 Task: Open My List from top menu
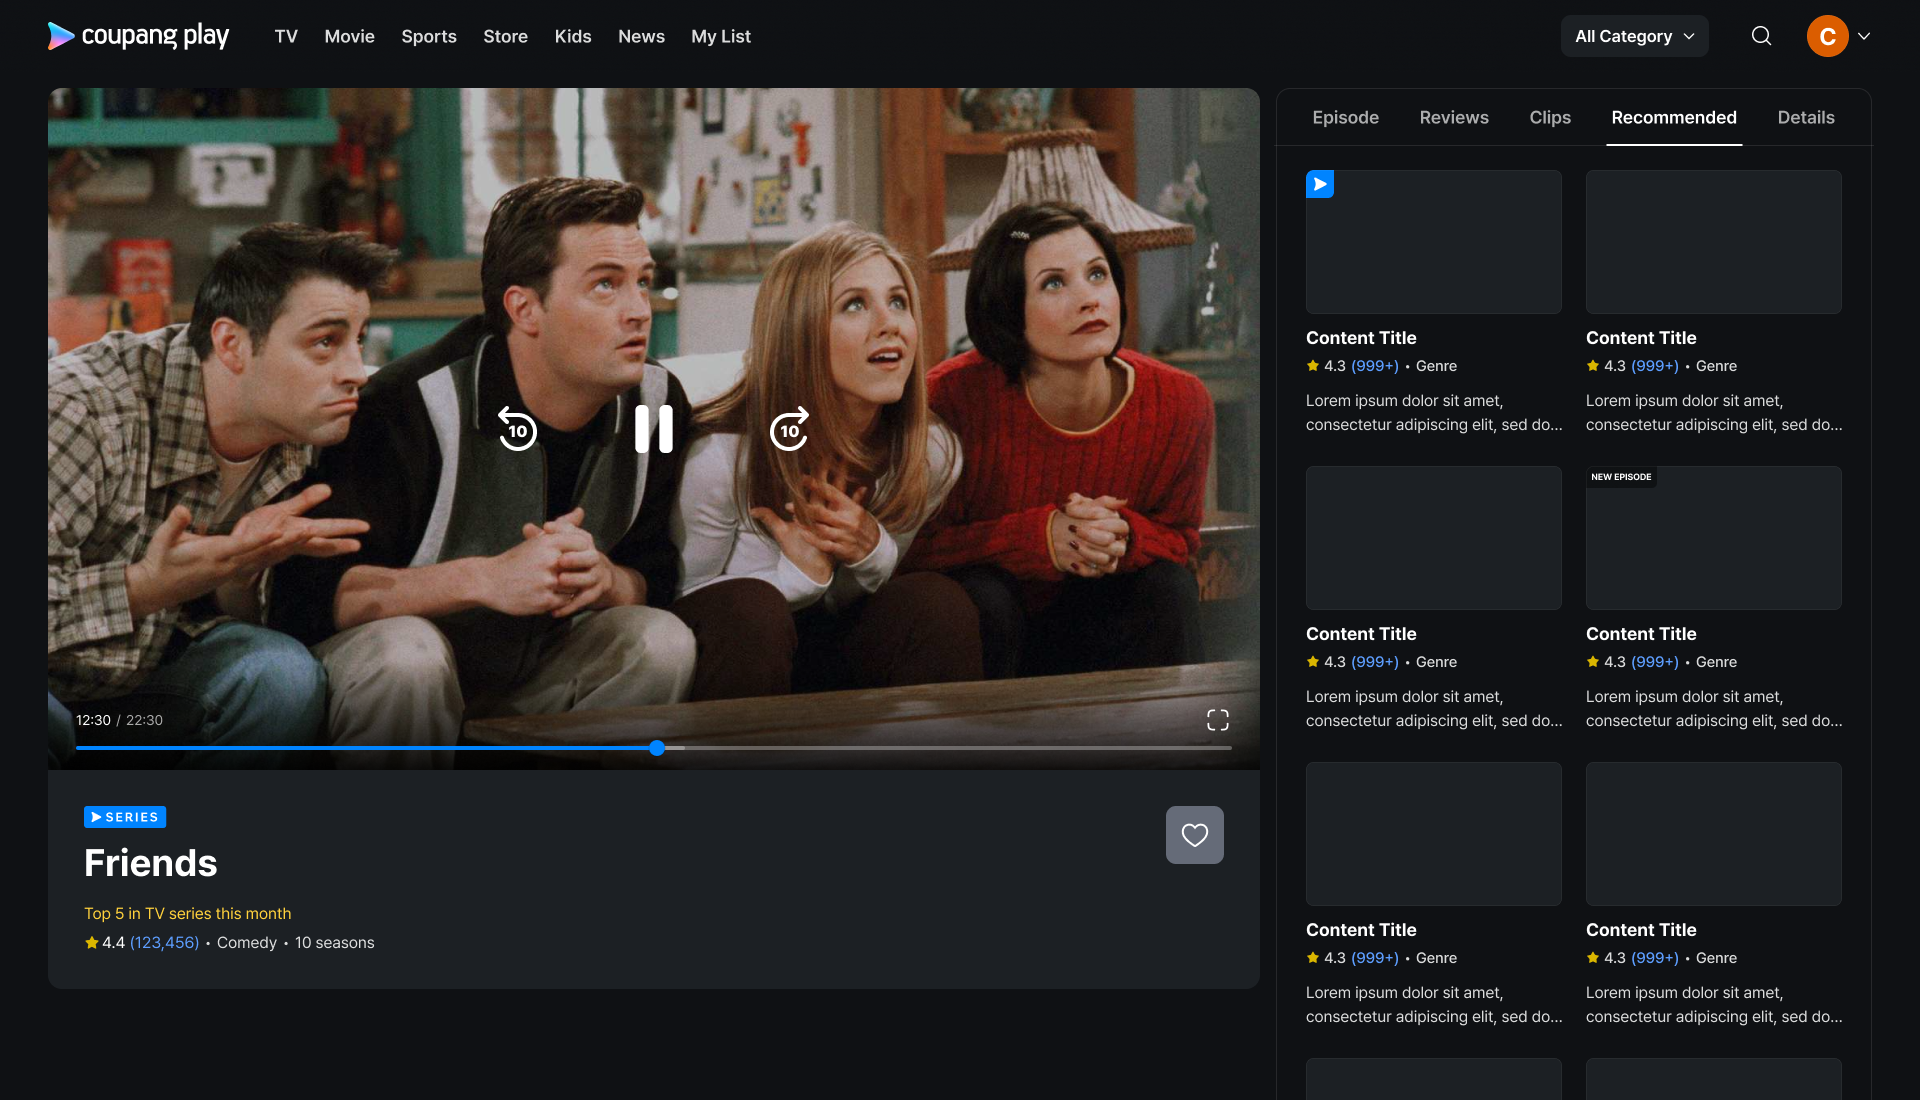(x=720, y=36)
